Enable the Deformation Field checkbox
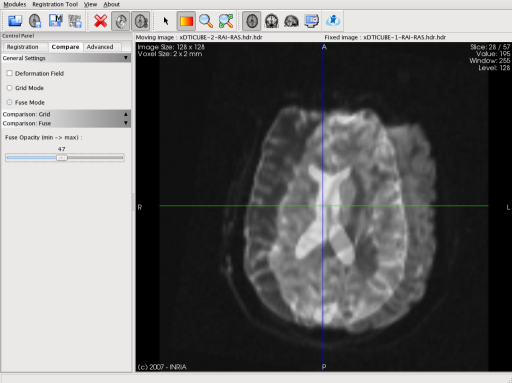 point(9,73)
